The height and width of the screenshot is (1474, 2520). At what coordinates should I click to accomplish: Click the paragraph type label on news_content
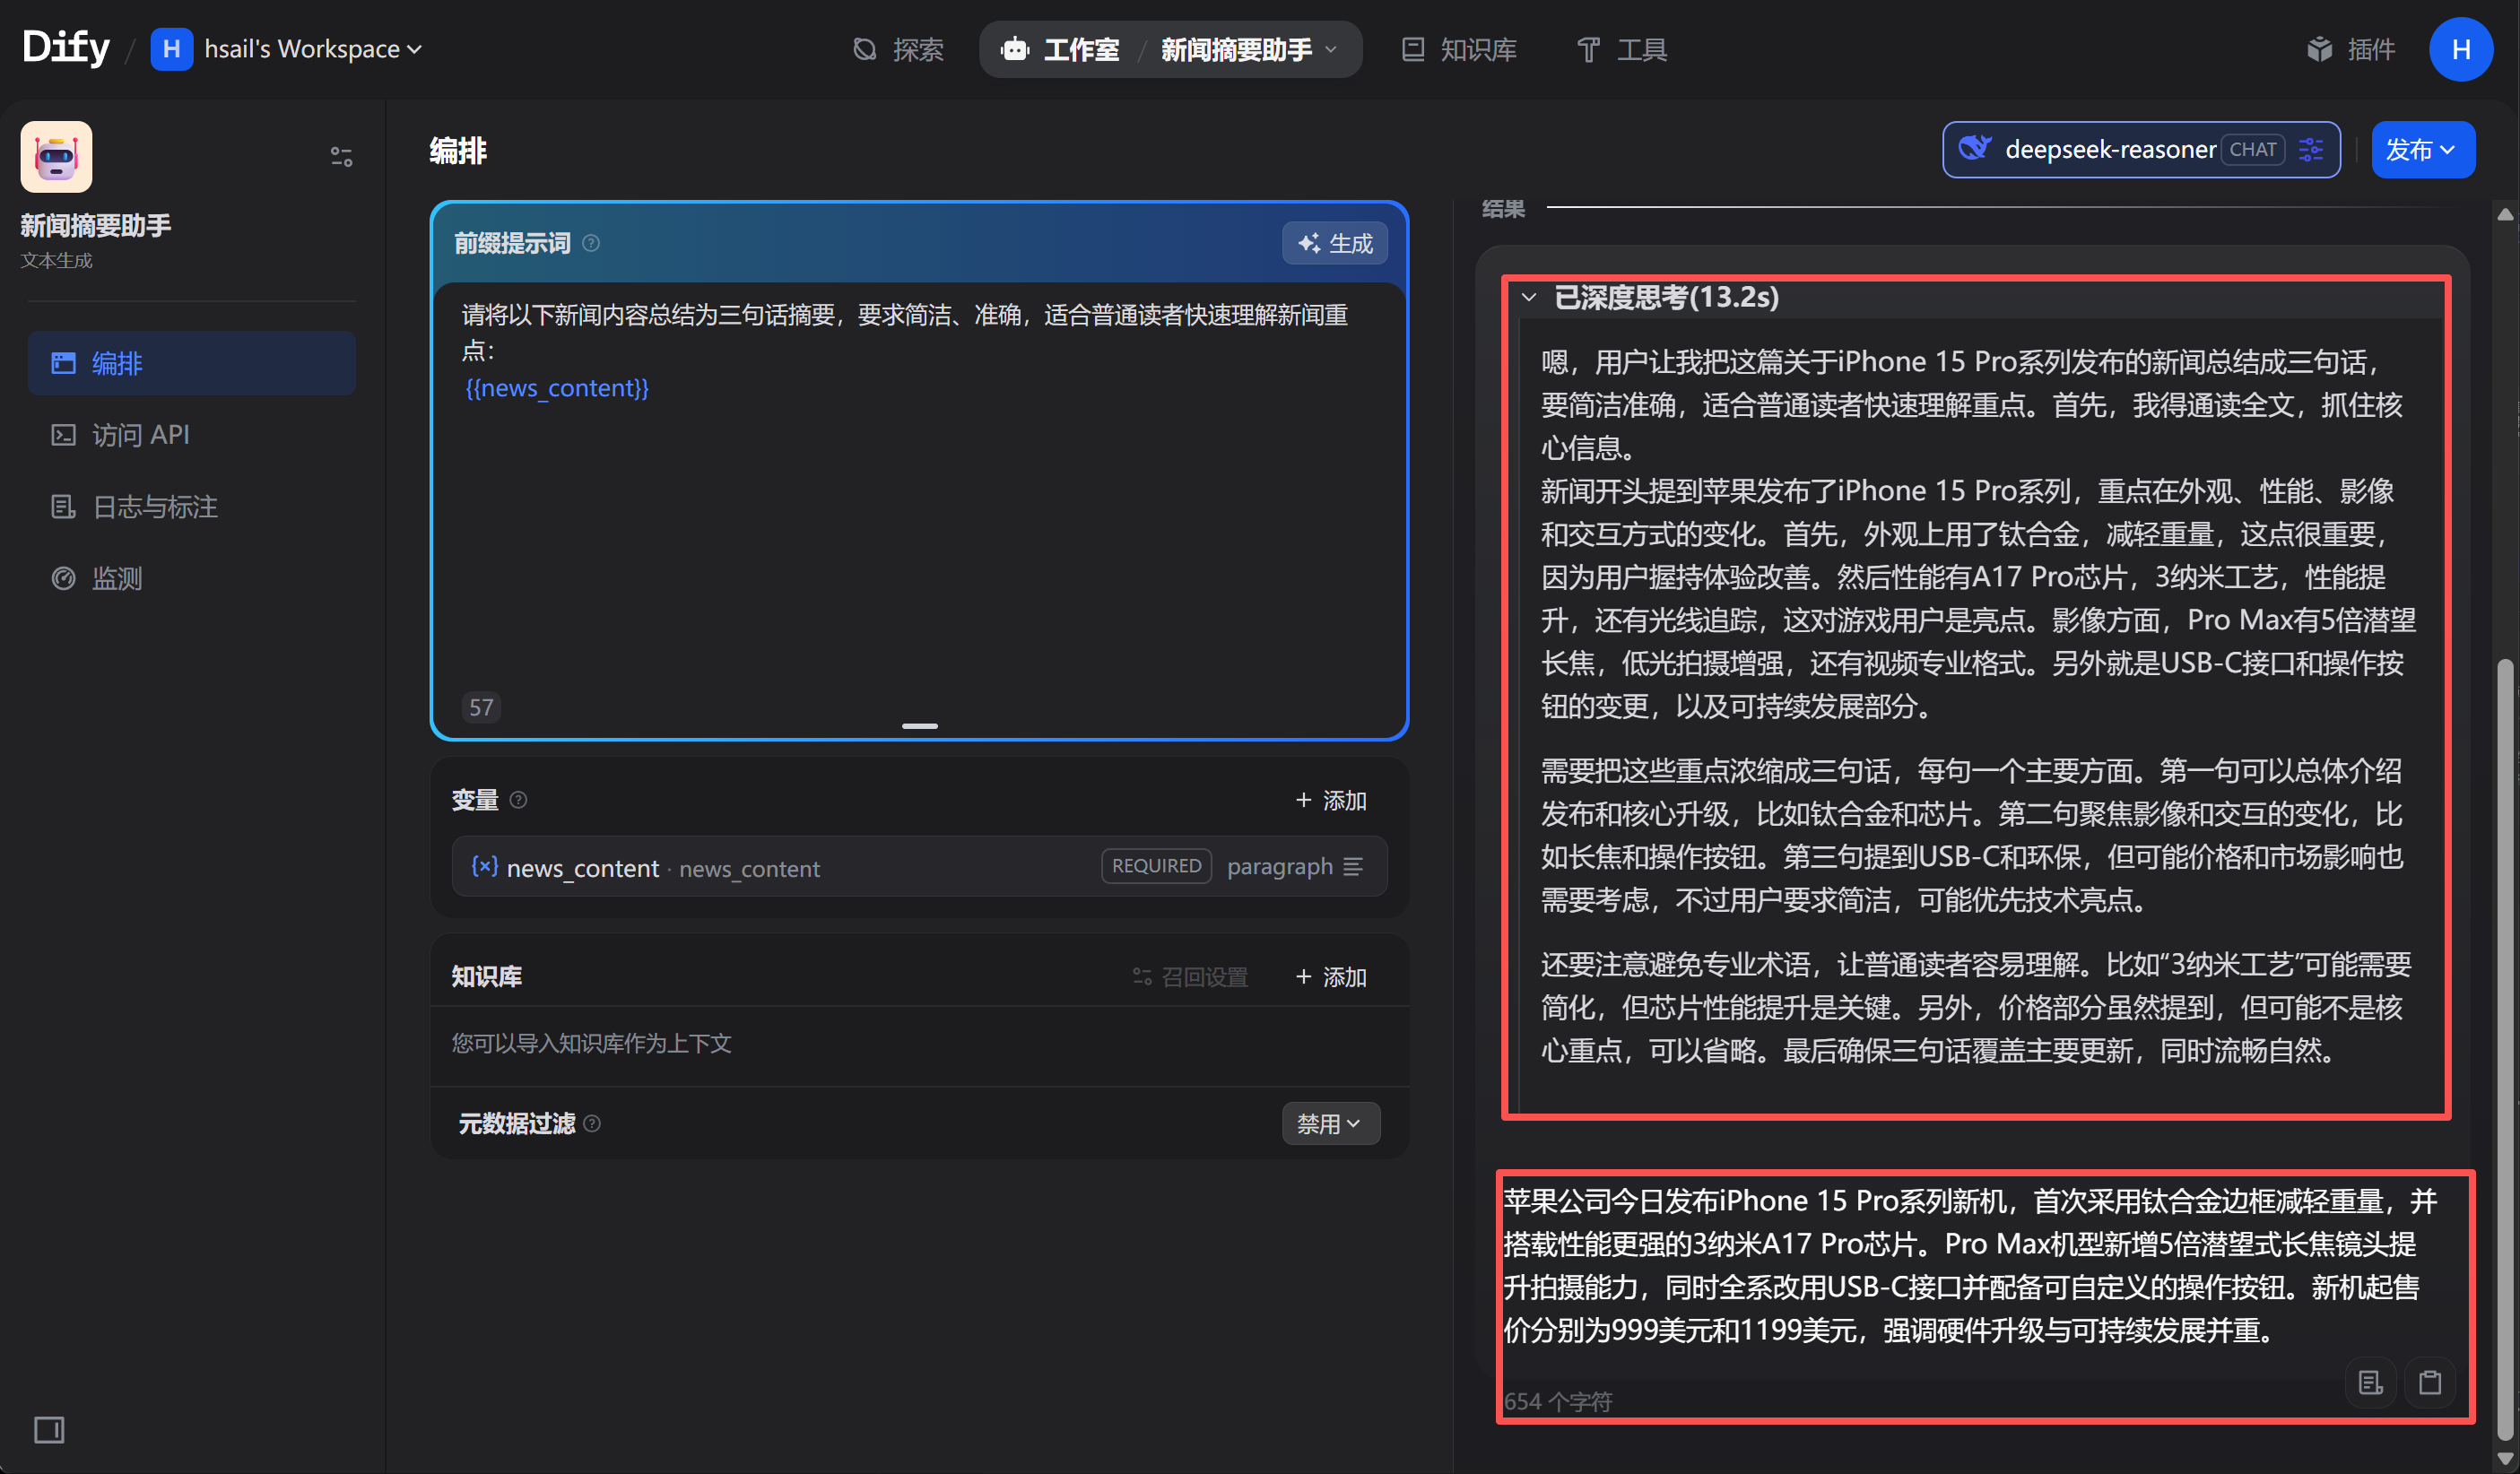pos(1280,866)
